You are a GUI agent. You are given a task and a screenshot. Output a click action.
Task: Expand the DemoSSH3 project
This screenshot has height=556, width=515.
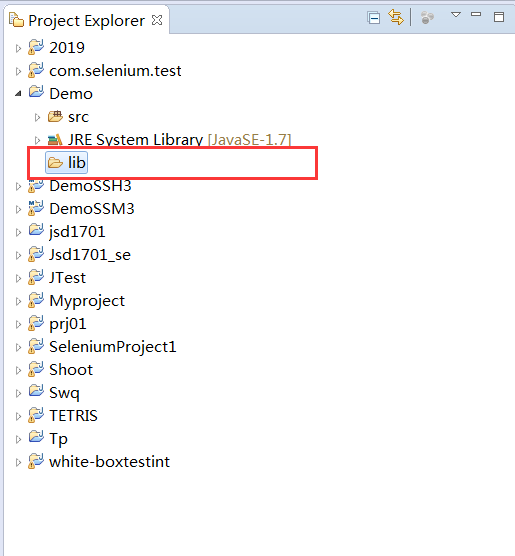pos(18,186)
